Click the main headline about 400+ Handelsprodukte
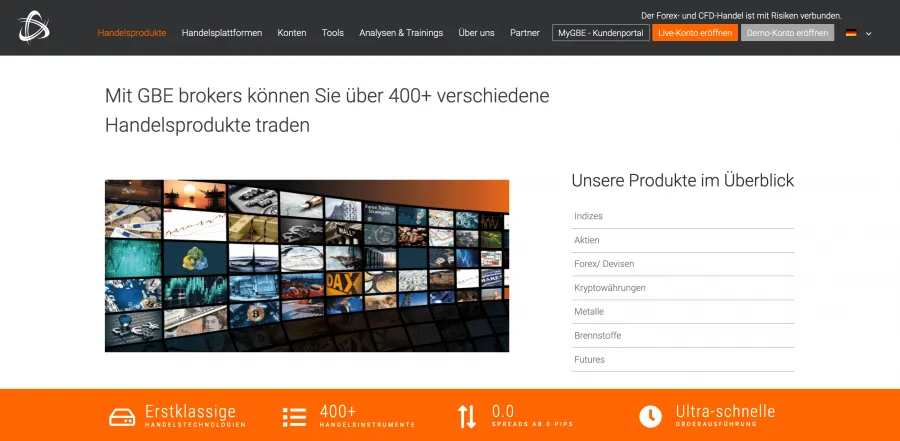 coord(327,110)
